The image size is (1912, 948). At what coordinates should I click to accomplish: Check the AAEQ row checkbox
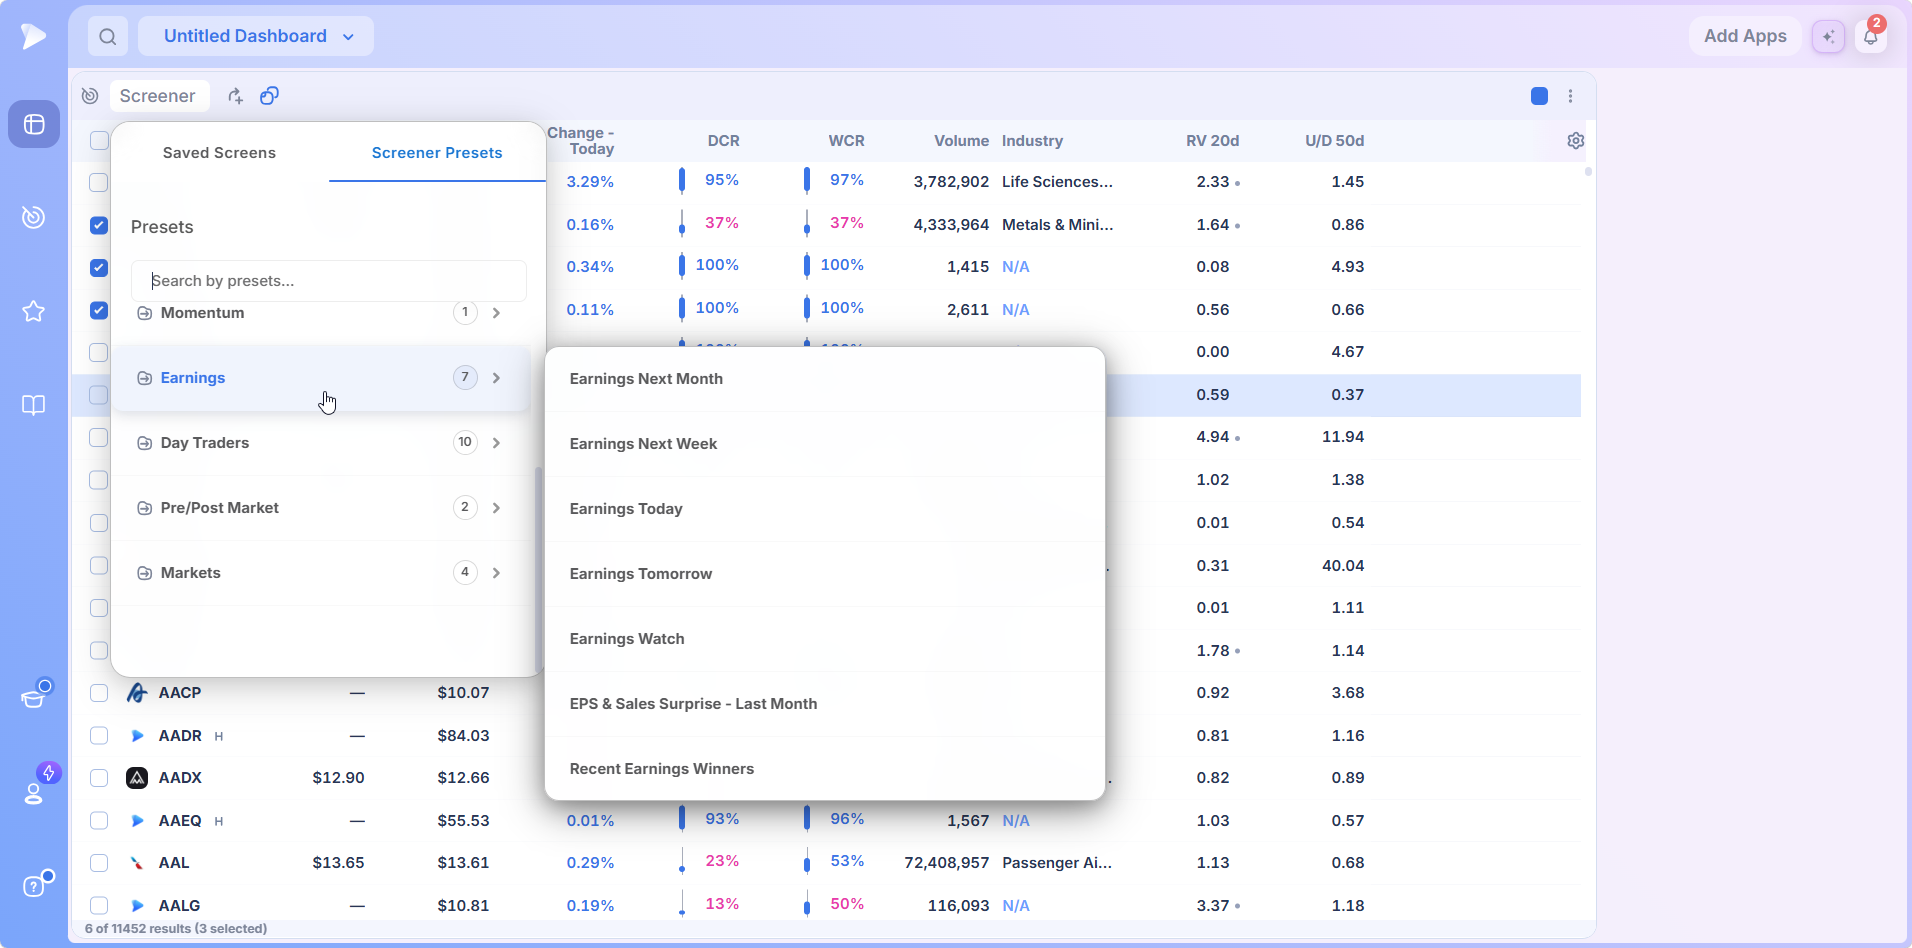[99, 821]
